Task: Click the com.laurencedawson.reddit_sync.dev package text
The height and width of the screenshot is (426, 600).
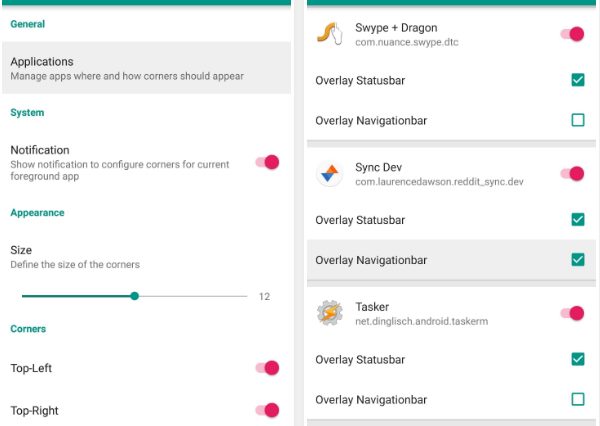Action: 439,182
